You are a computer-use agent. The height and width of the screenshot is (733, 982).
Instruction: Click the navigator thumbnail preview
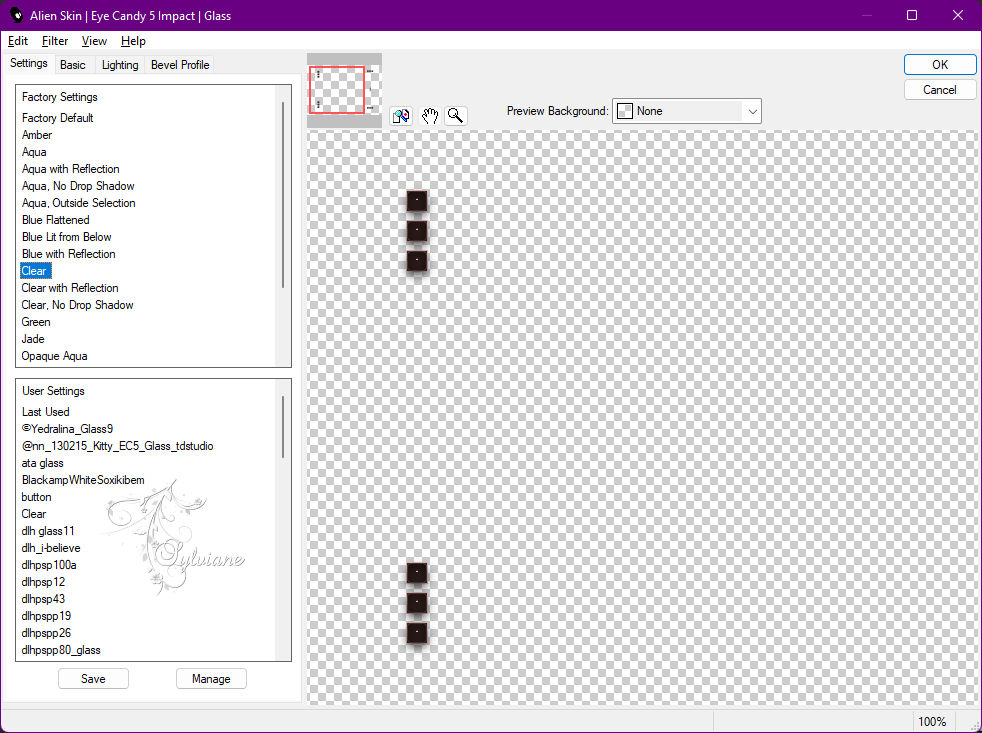point(344,90)
